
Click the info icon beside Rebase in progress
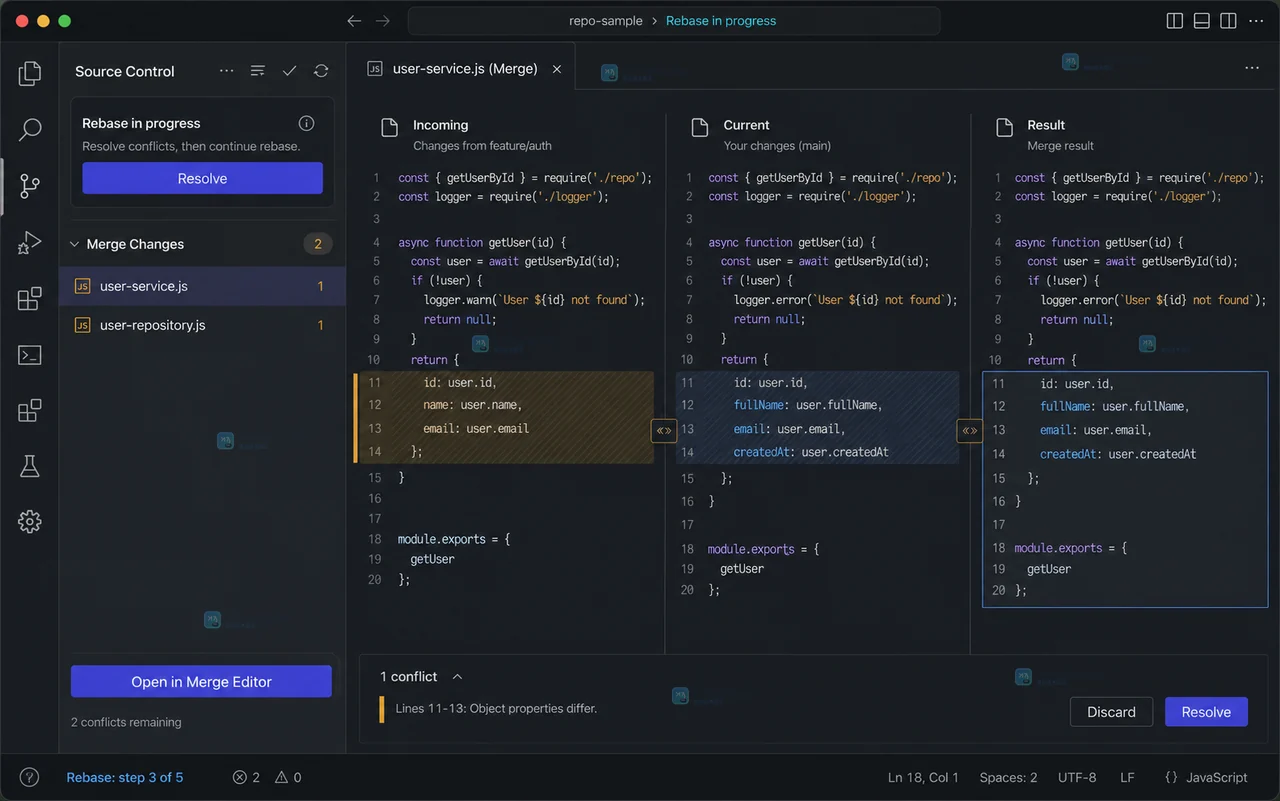click(307, 123)
